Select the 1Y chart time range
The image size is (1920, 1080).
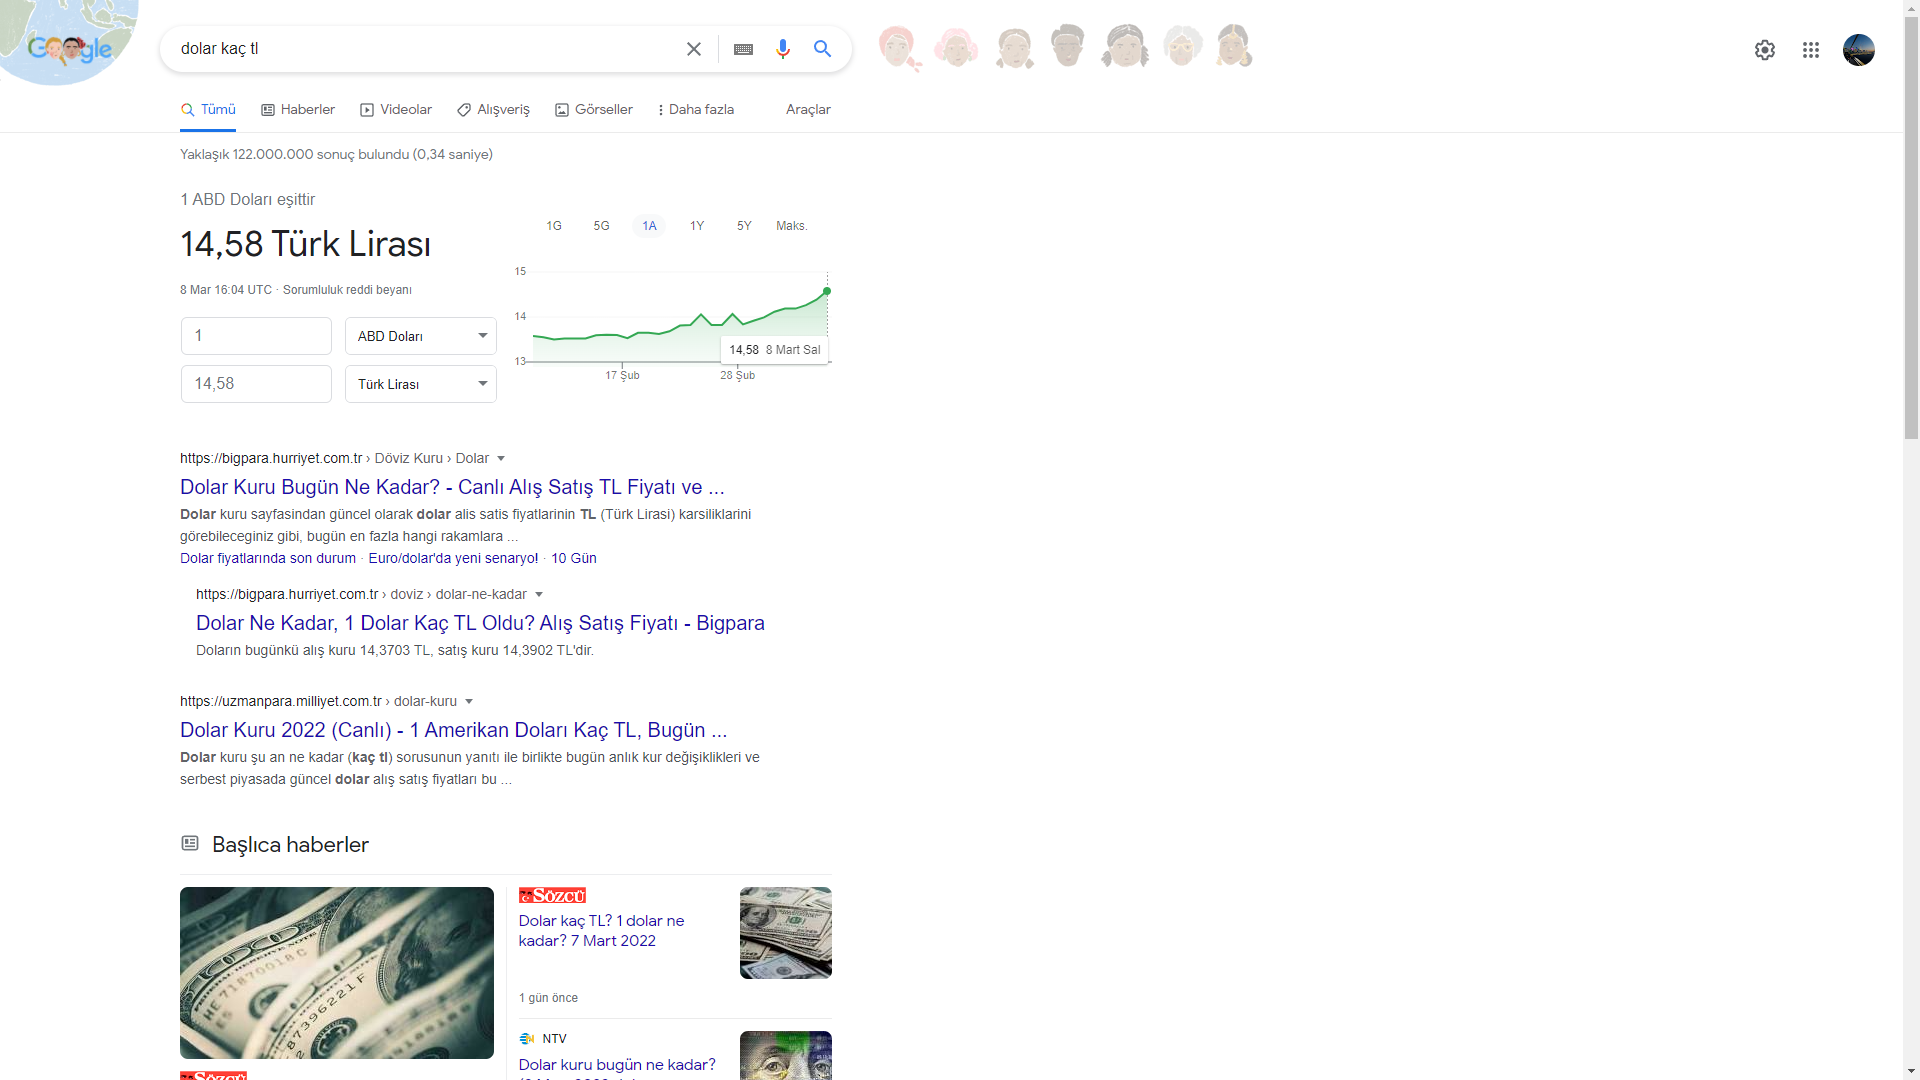point(697,225)
